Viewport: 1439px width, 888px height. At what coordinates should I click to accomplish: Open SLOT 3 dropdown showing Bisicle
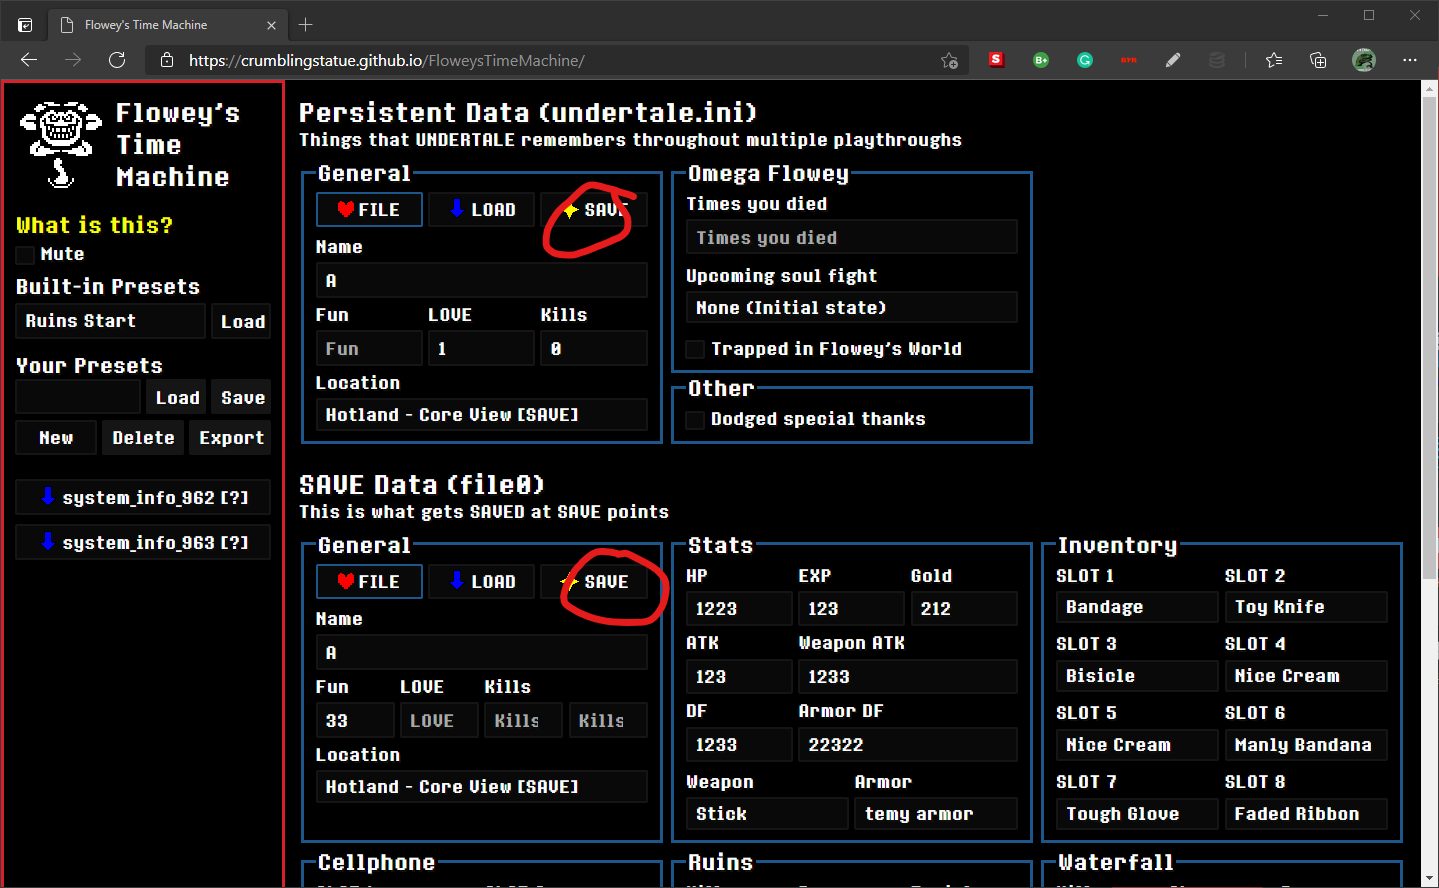pos(1137,676)
